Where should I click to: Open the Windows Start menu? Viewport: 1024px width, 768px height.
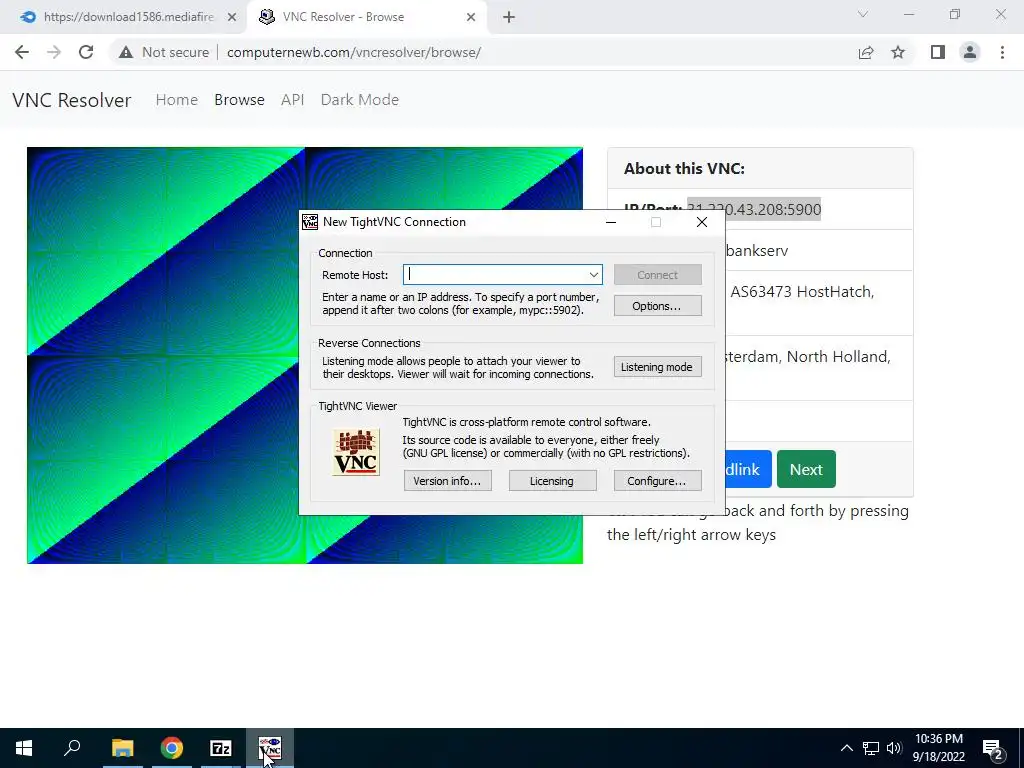(x=24, y=748)
